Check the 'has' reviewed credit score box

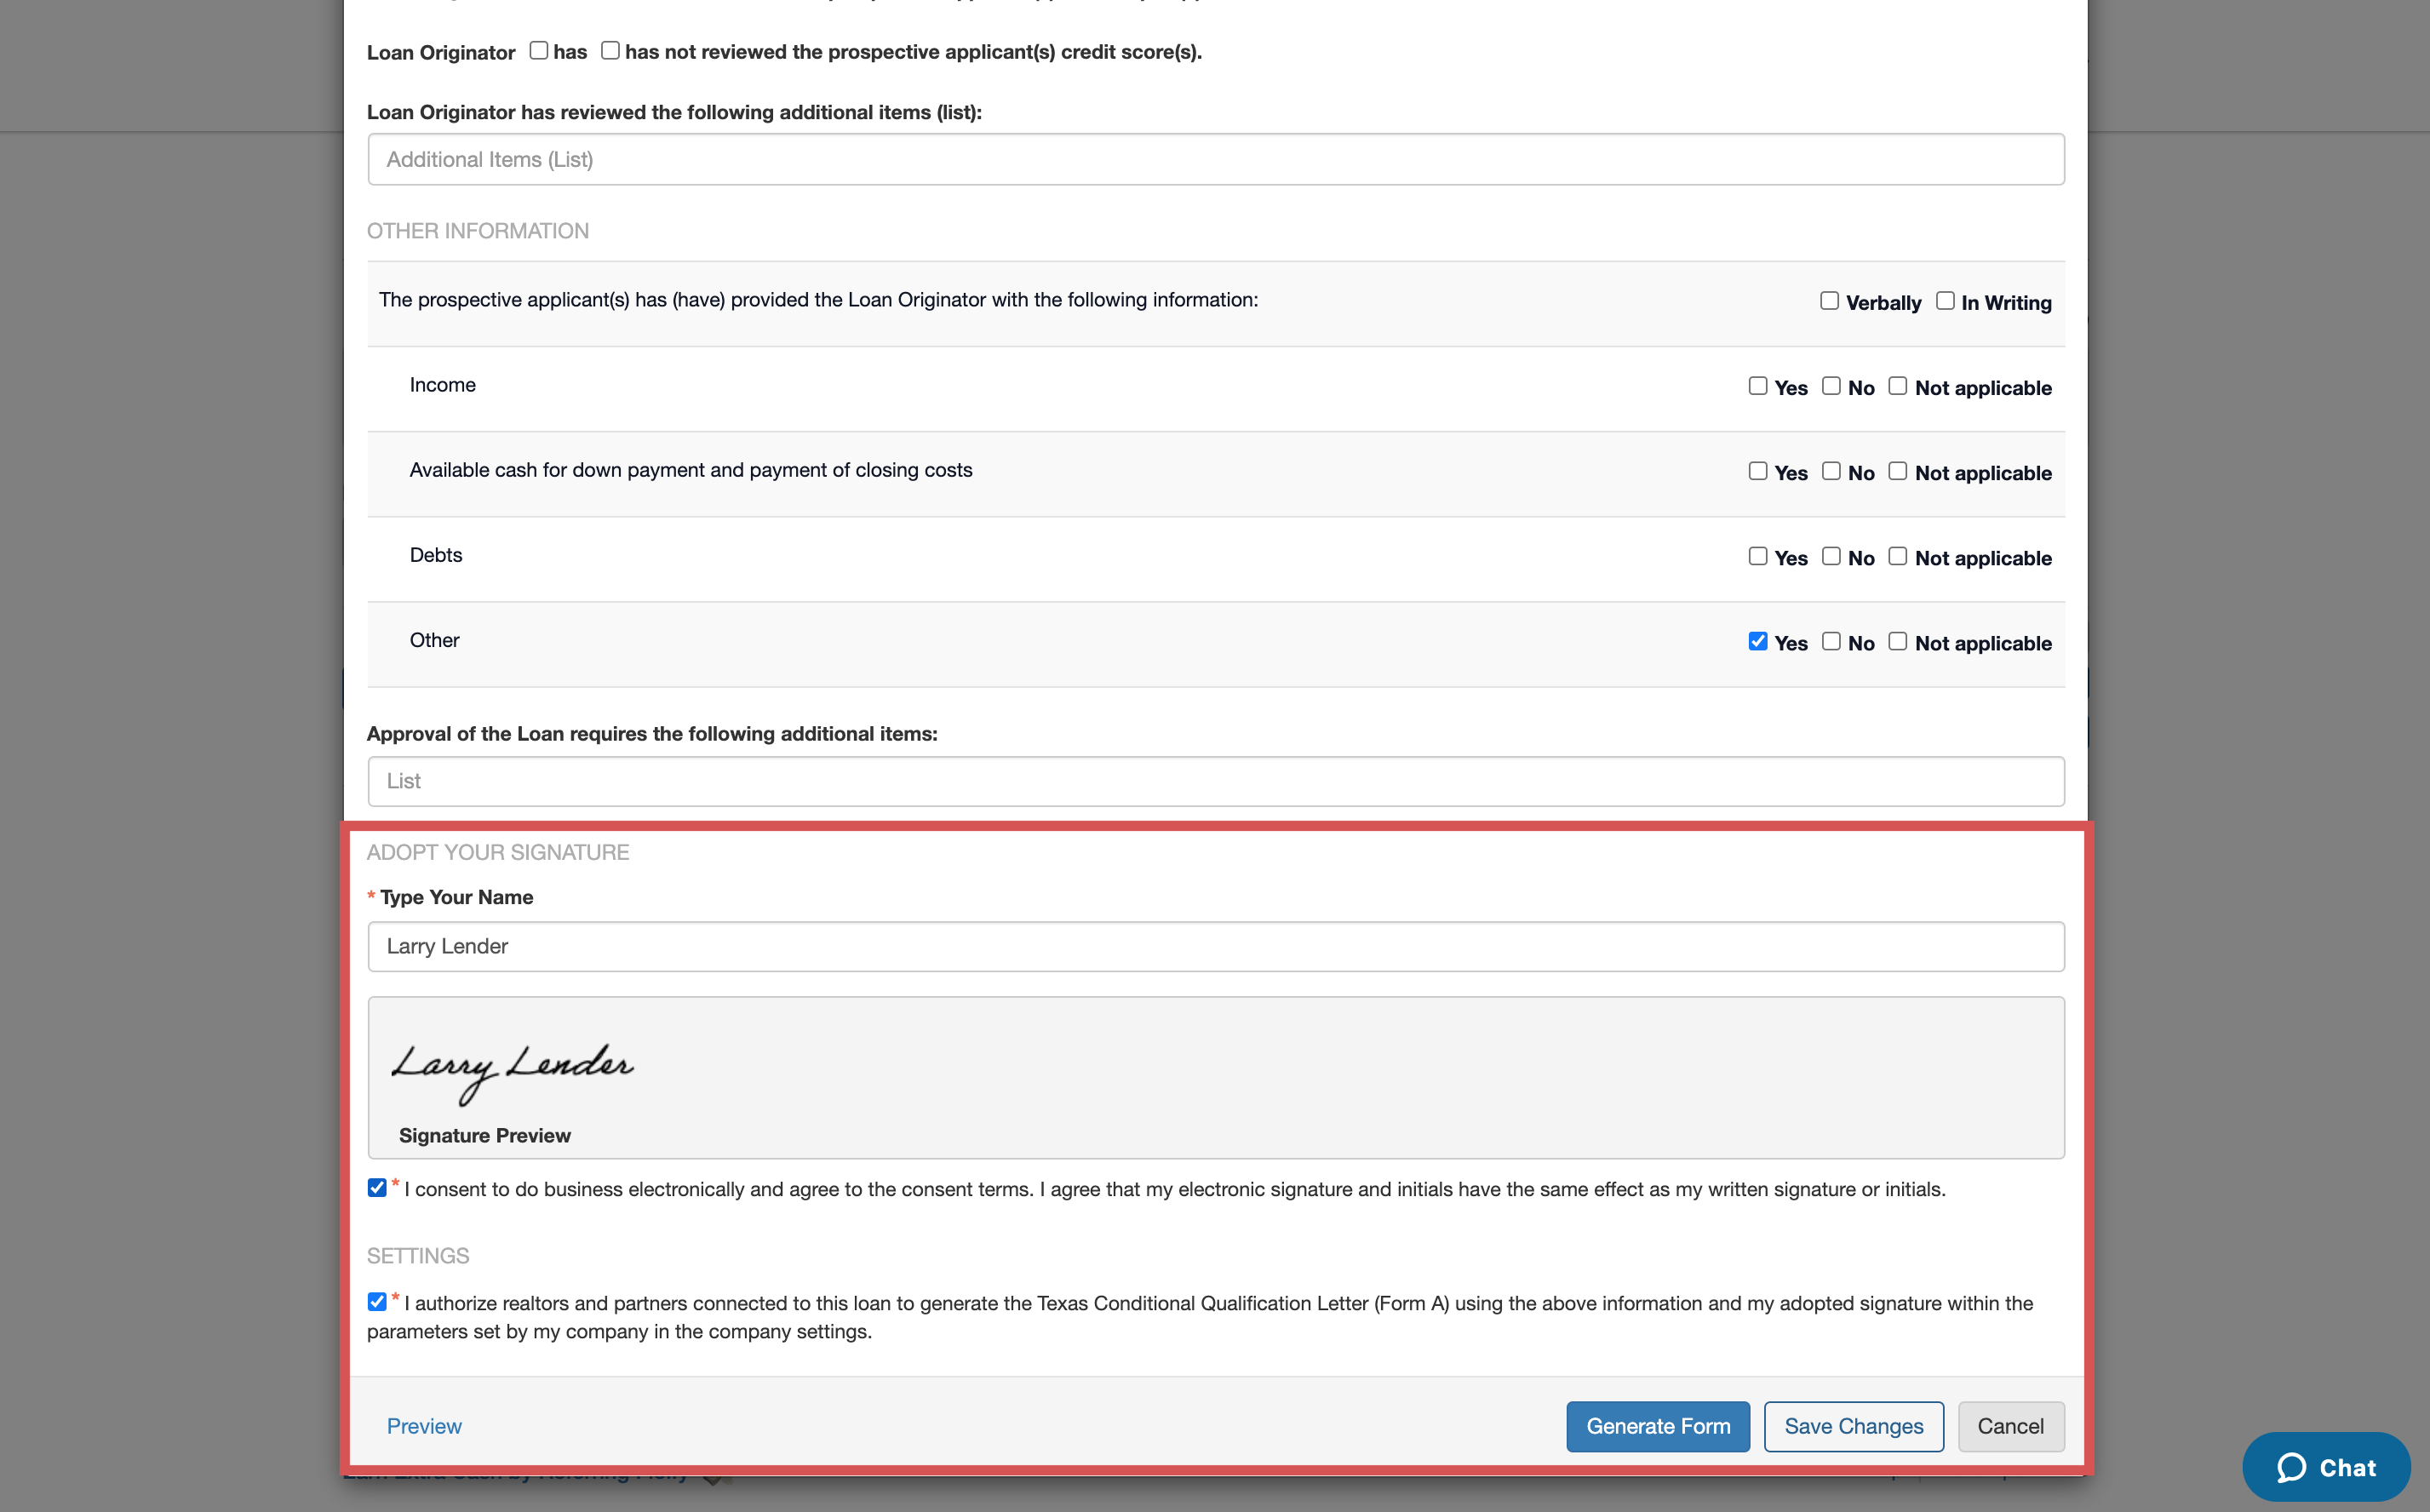539,50
